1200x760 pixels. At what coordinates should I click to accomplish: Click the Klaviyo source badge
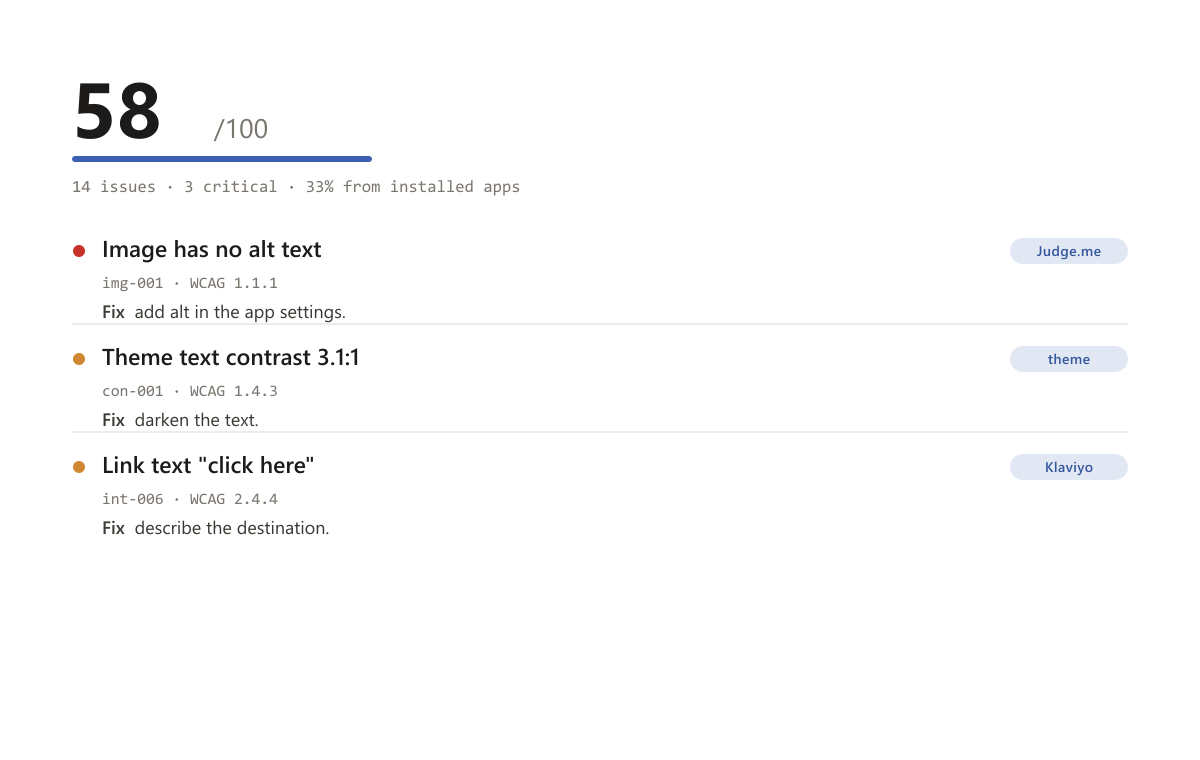(1069, 467)
